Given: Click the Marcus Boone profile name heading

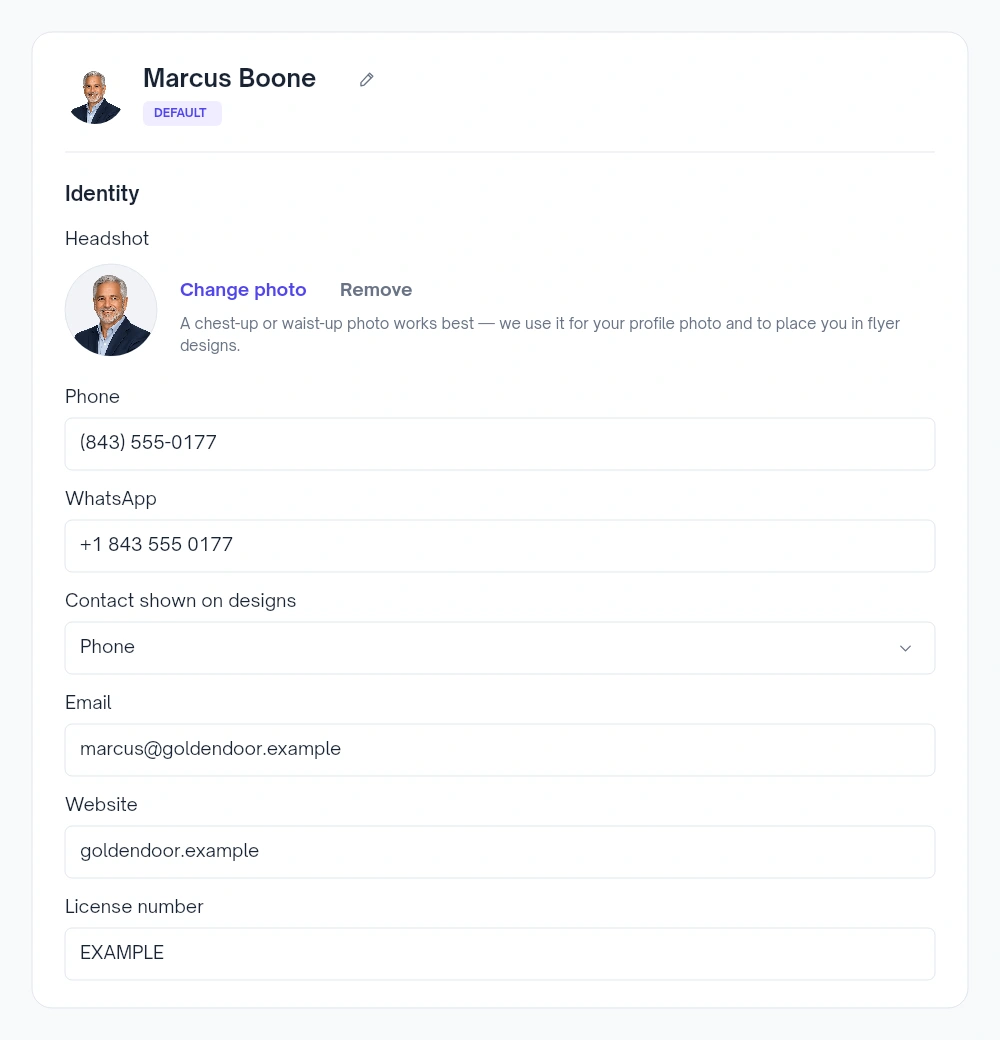Looking at the screenshot, I should coord(229,78).
